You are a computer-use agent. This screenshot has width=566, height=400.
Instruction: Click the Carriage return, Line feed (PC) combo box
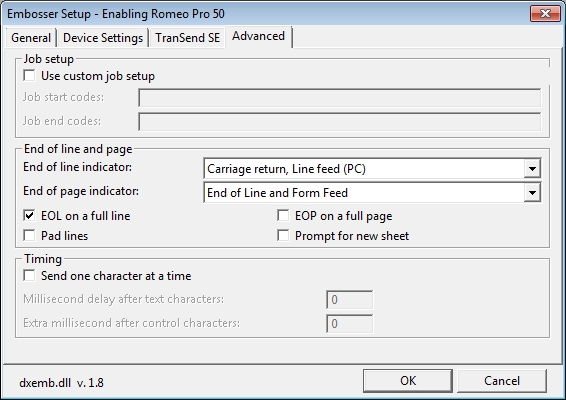tap(372, 169)
